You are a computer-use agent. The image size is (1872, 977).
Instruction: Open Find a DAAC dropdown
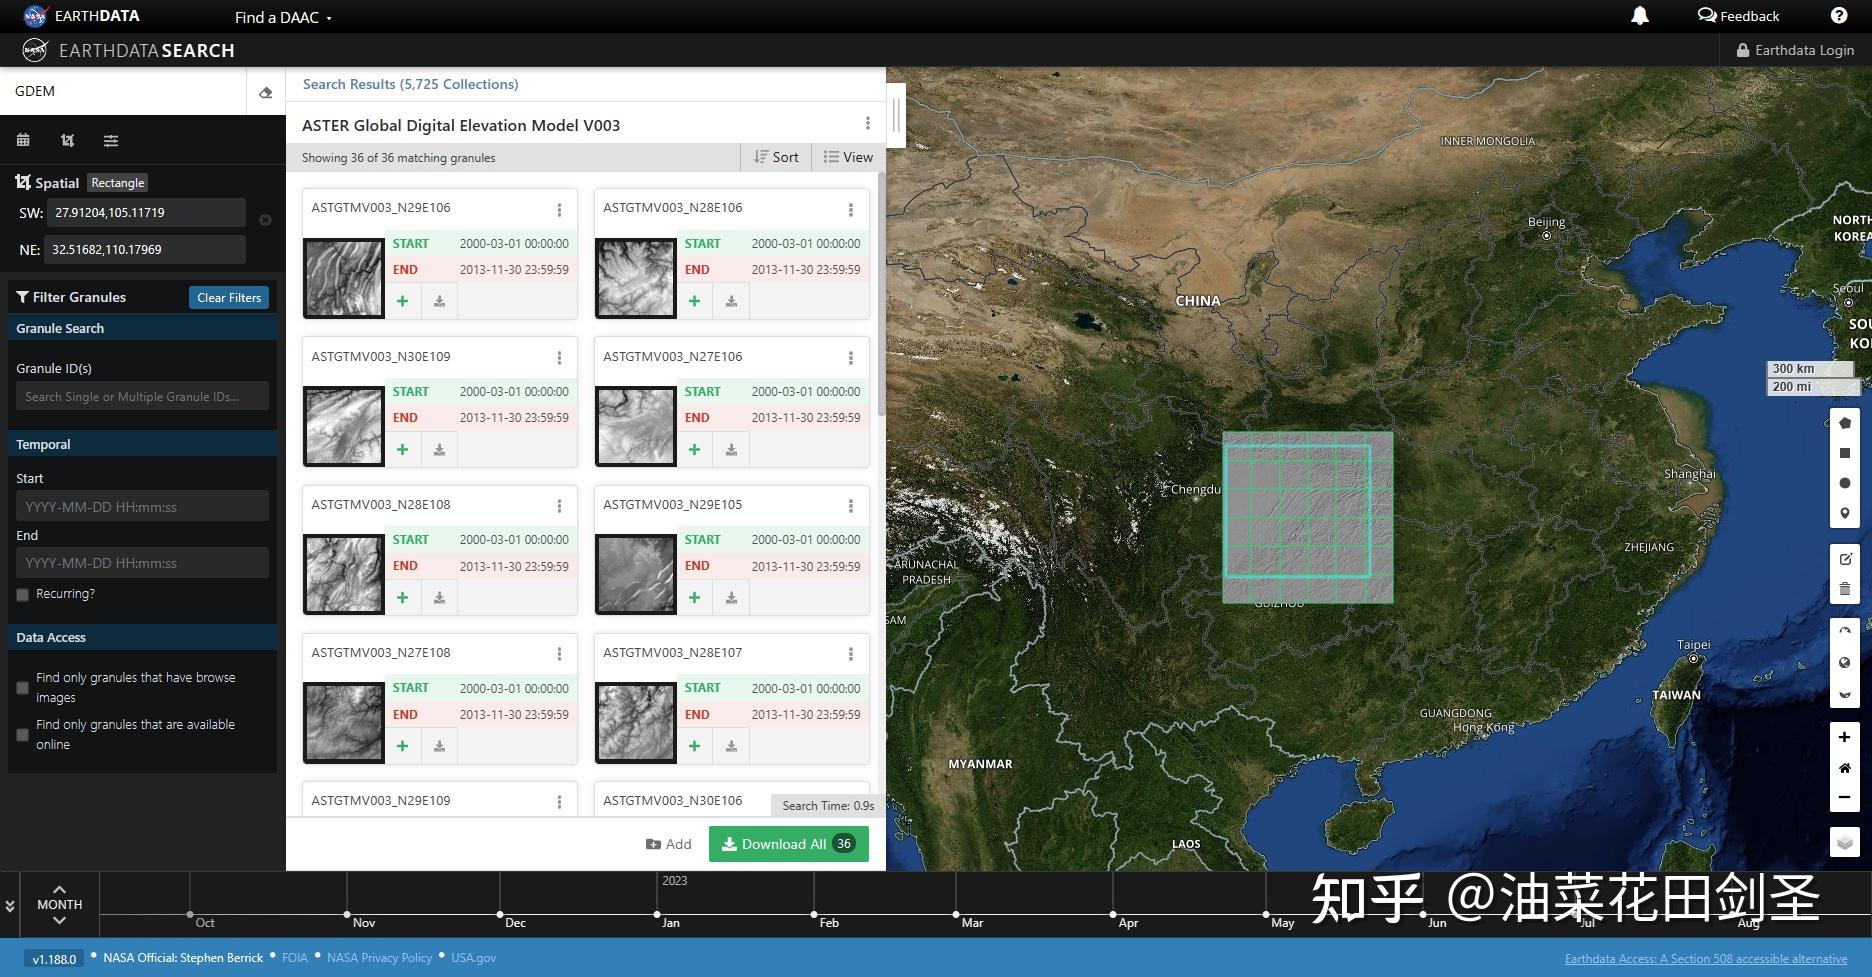pyautogui.click(x=283, y=17)
